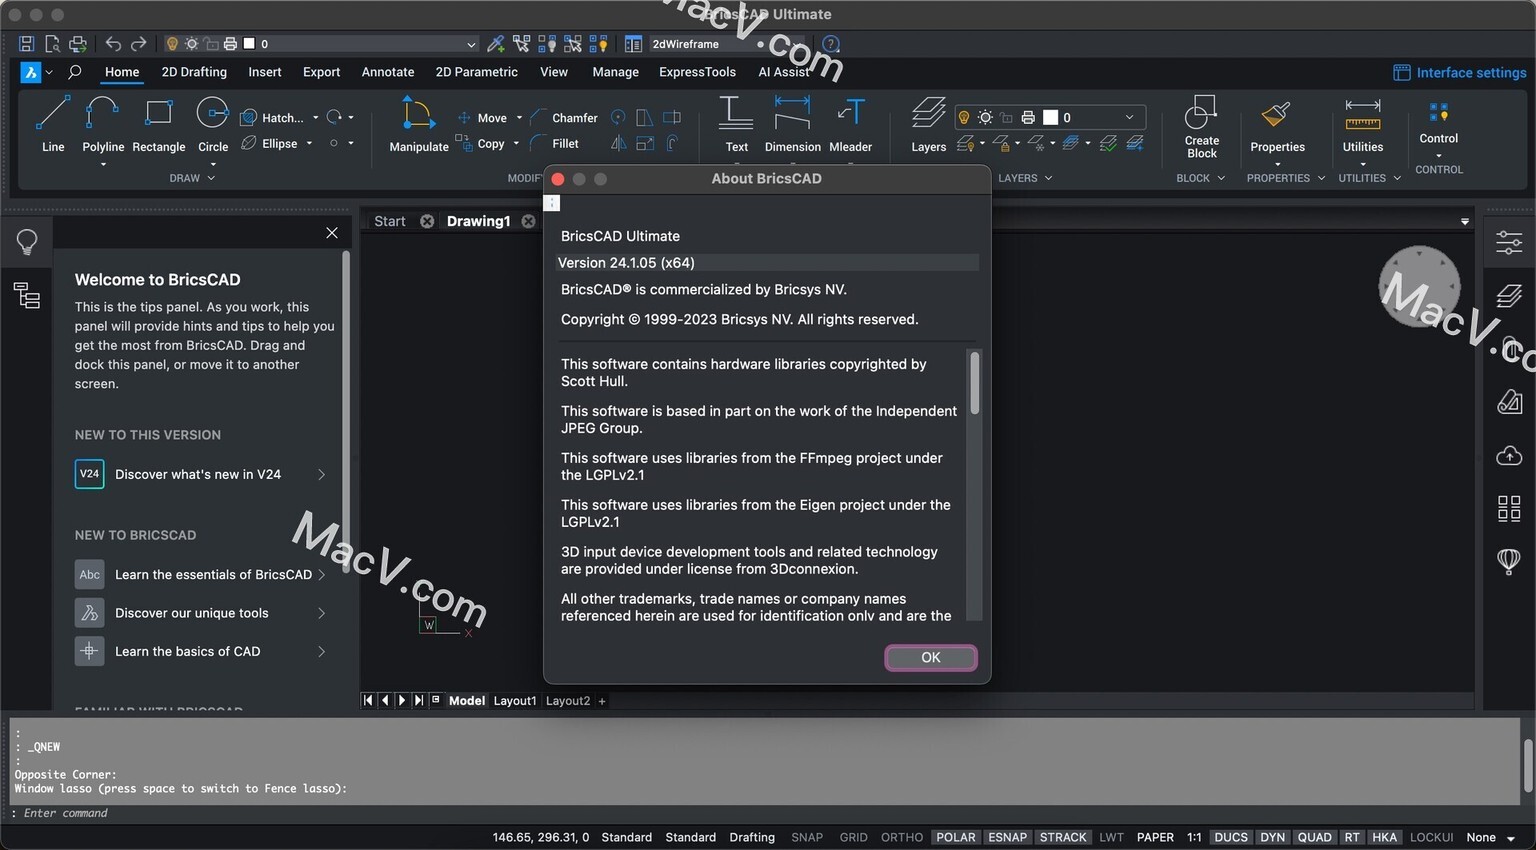Activate the Manipulate tool
Image resolution: width=1536 pixels, height=850 pixels.
coord(419,124)
